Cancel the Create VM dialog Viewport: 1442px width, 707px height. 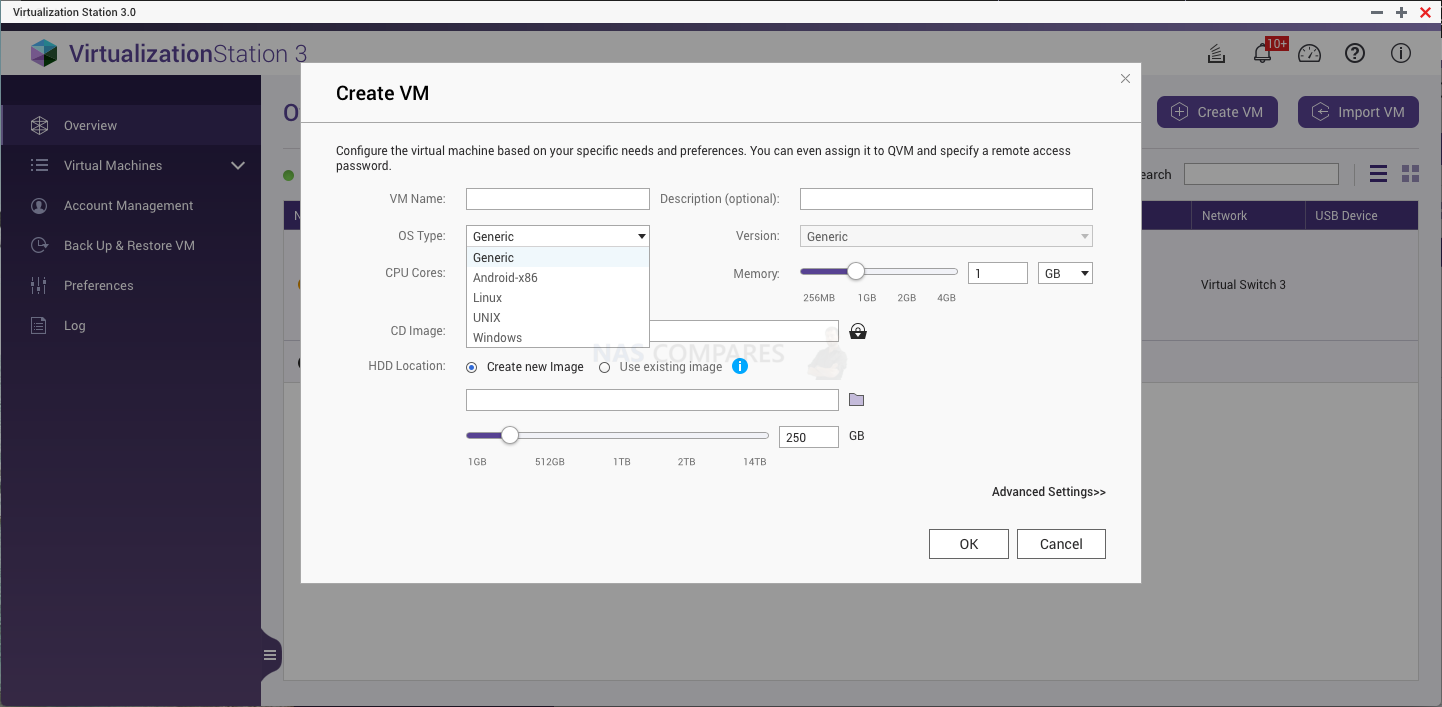[1061, 544]
